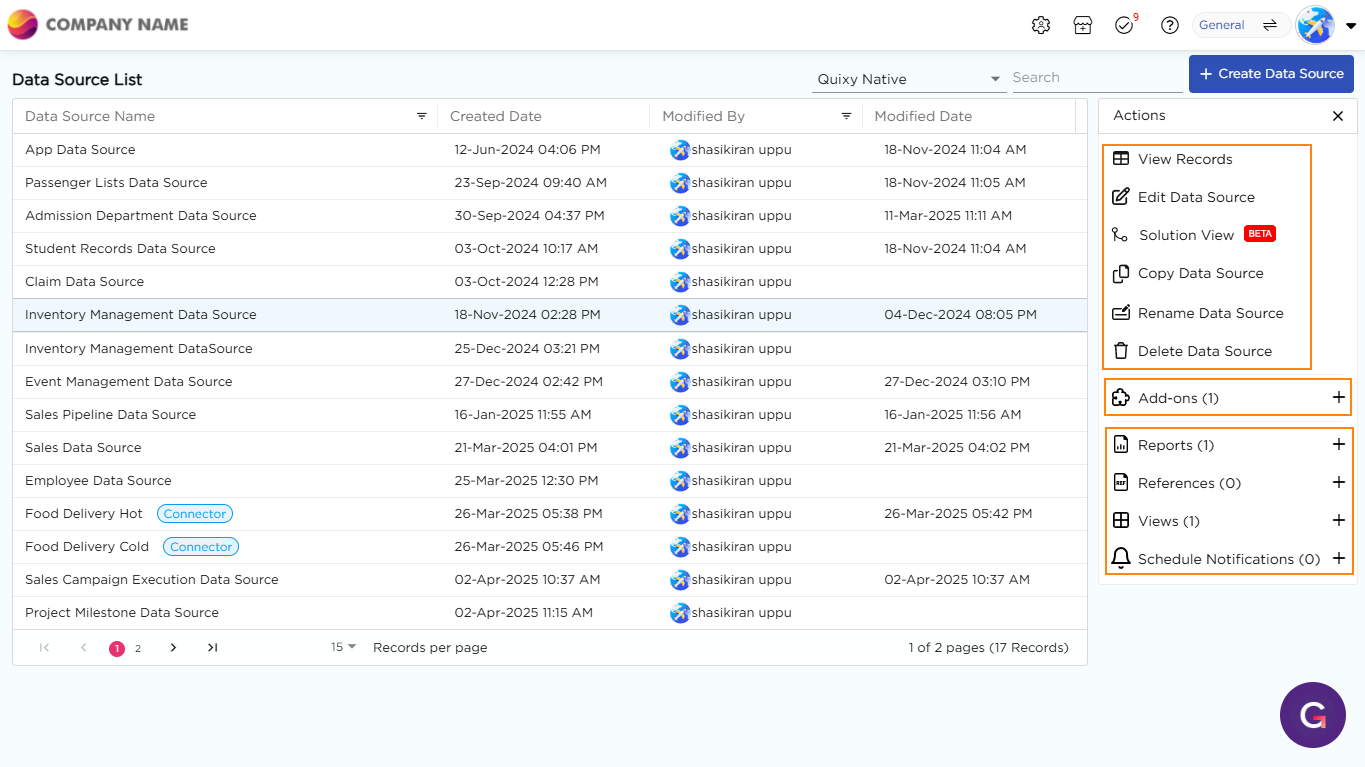
Task: Open the app store icon in header
Action: coord(1083,25)
